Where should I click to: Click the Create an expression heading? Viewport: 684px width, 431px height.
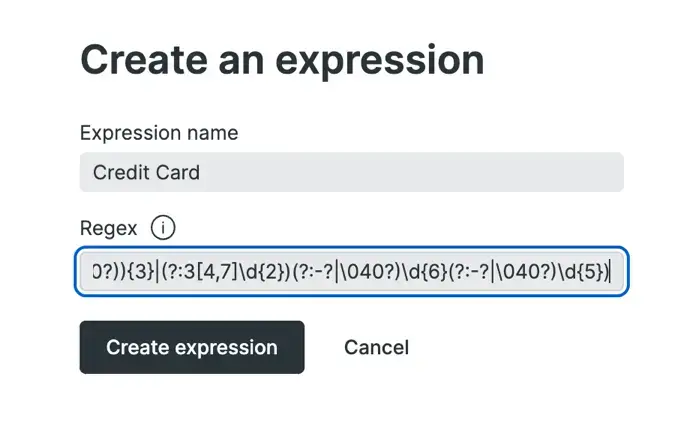click(x=281, y=60)
